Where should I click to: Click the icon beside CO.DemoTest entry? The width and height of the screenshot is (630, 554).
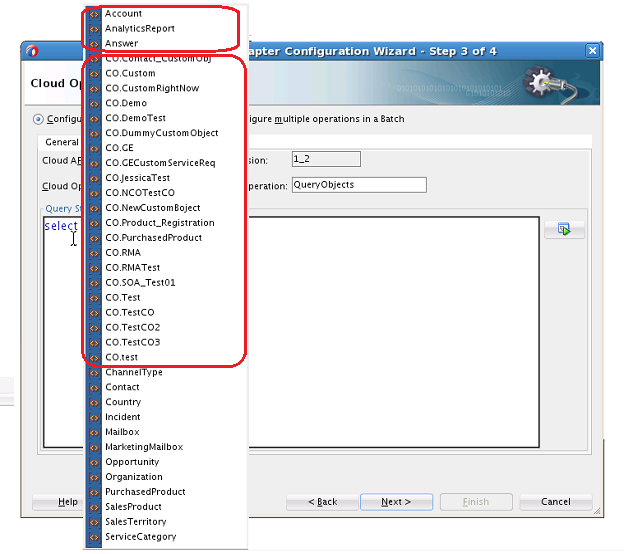click(x=94, y=119)
